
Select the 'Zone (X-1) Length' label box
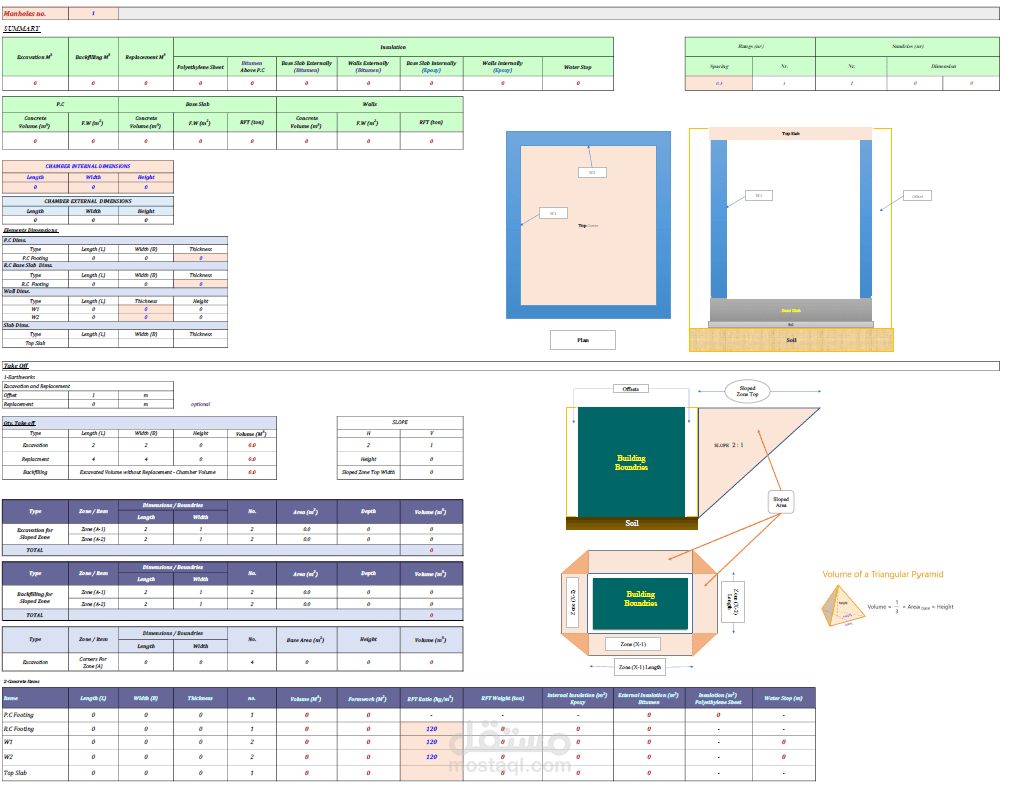tap(640, 667)
